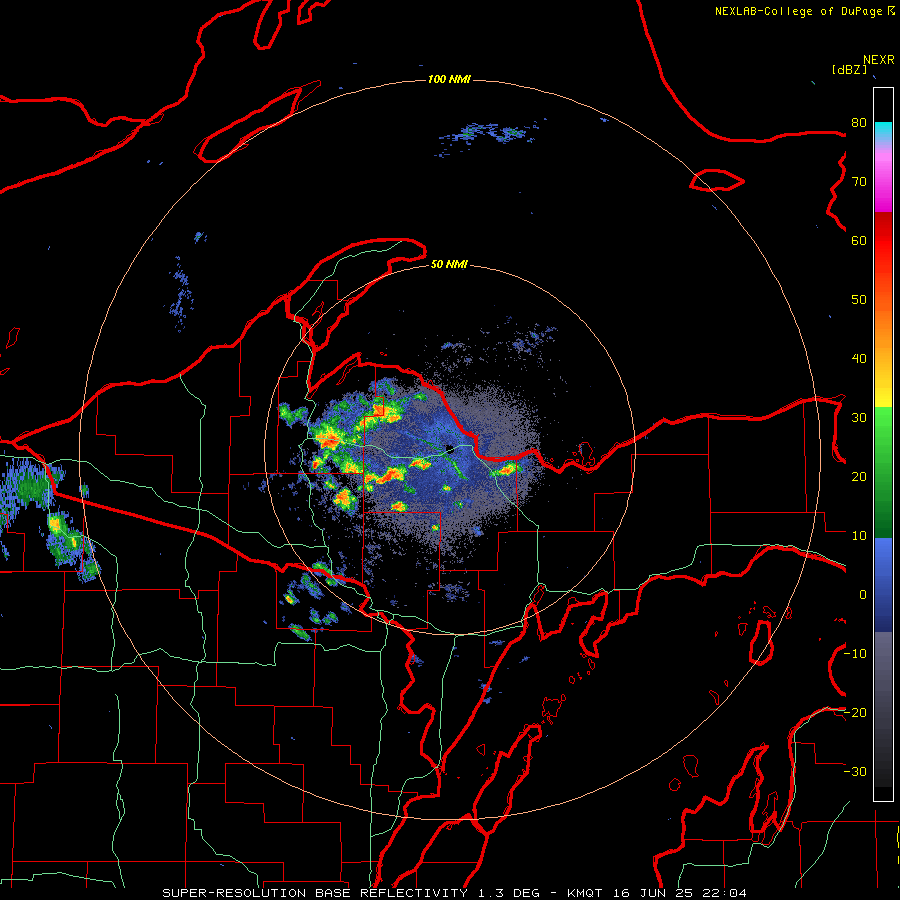
Task: Click the red segment of the color scale
Action: click(883, 241)
